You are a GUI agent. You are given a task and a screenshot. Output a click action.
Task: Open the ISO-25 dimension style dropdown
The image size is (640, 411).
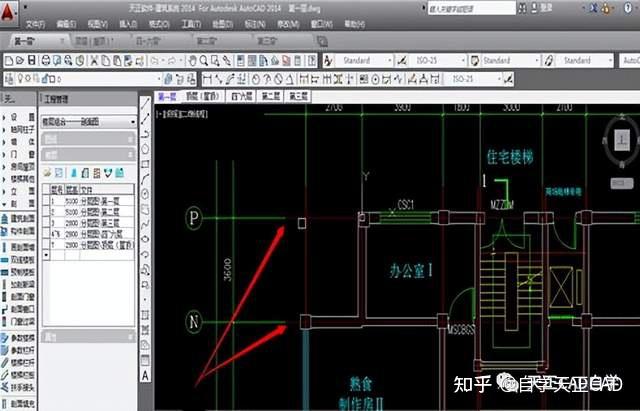coord(438,60)
